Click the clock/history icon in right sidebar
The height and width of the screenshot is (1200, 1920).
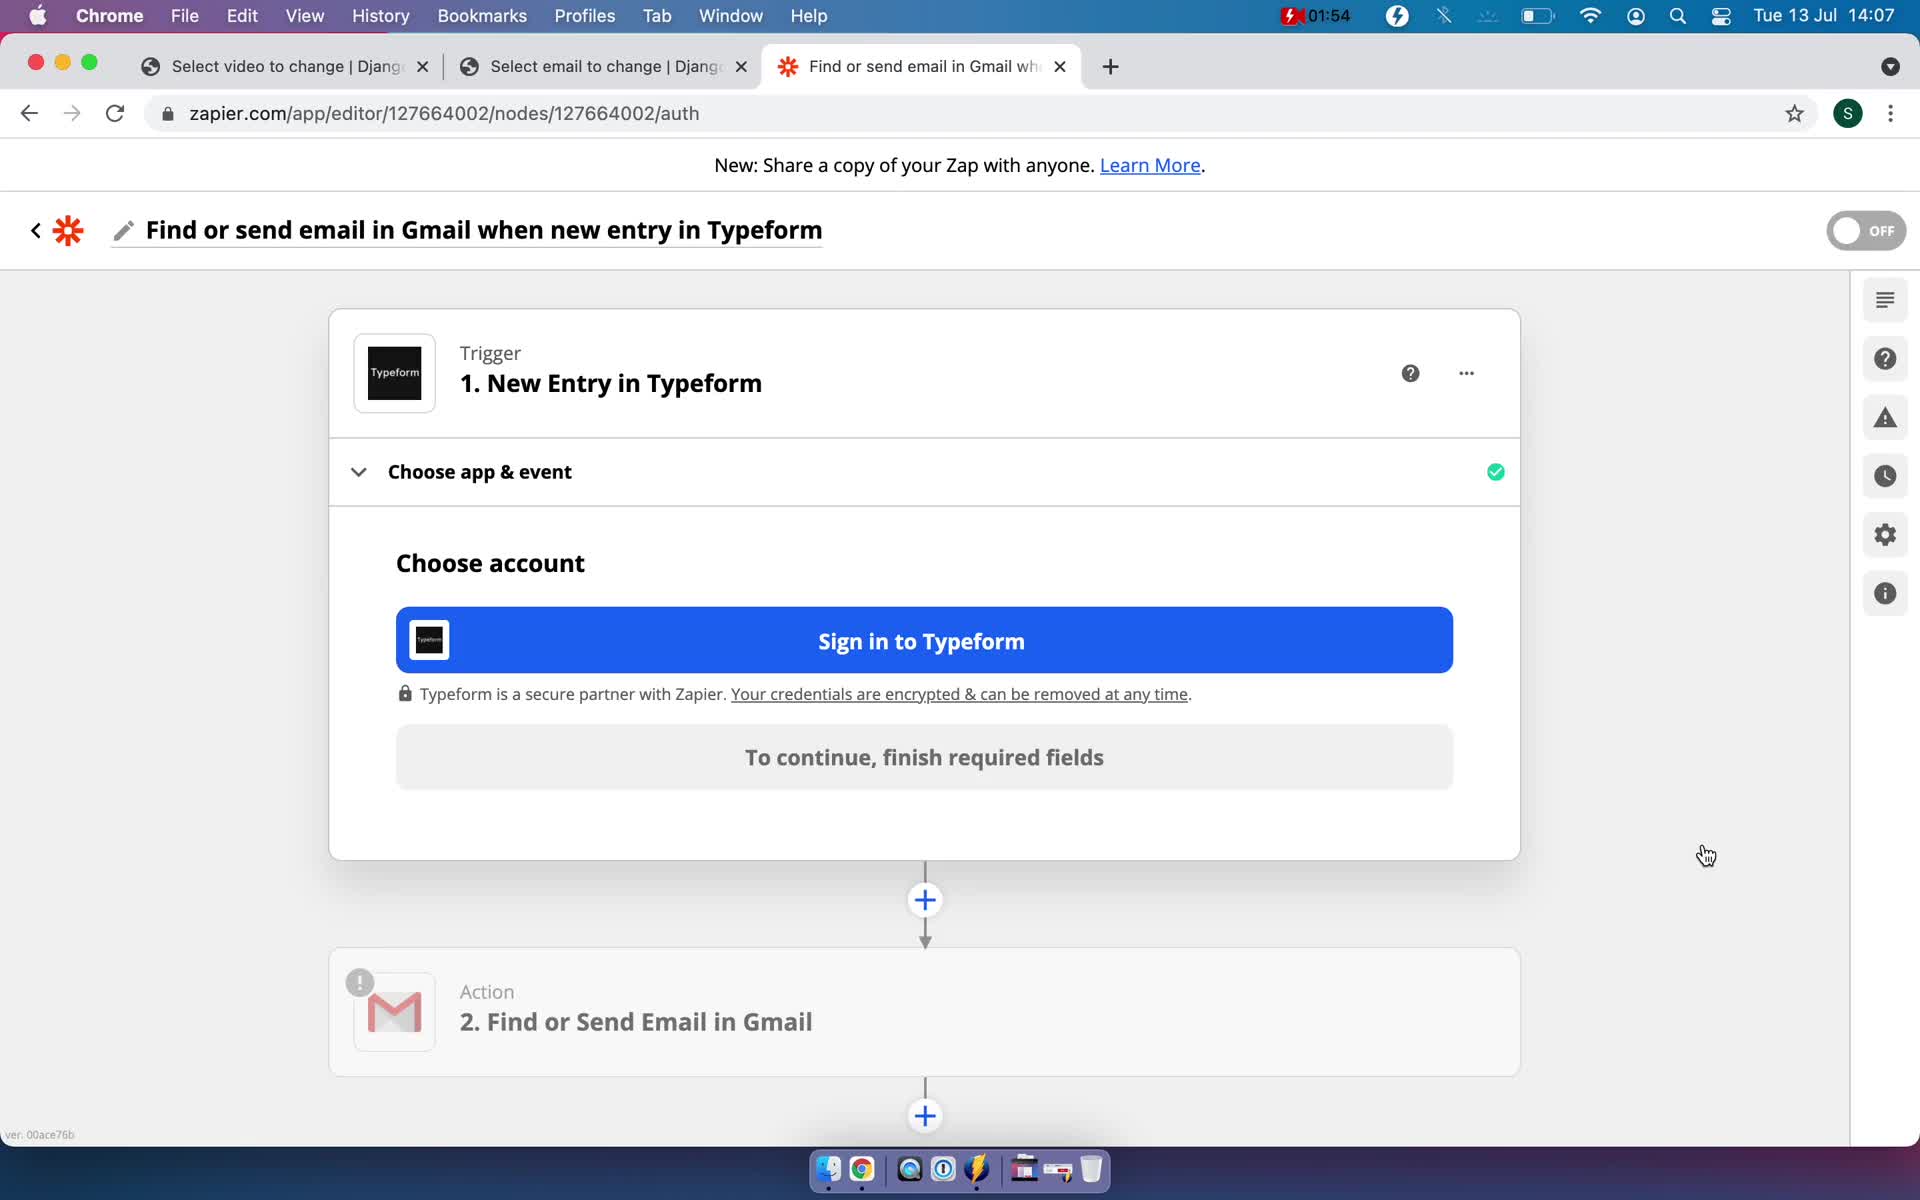coord(1884,476)
